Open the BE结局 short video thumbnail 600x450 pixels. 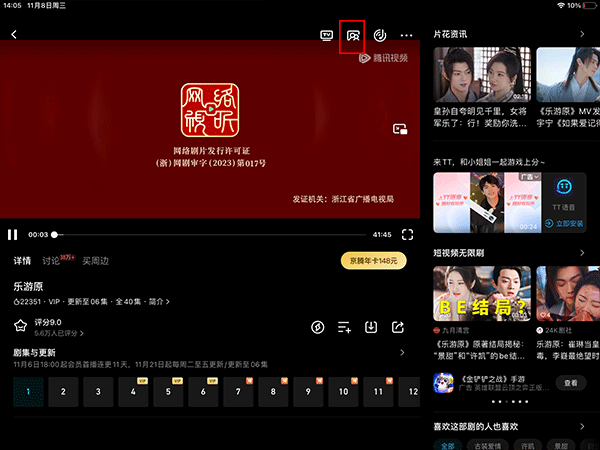[x=482, y=293]
